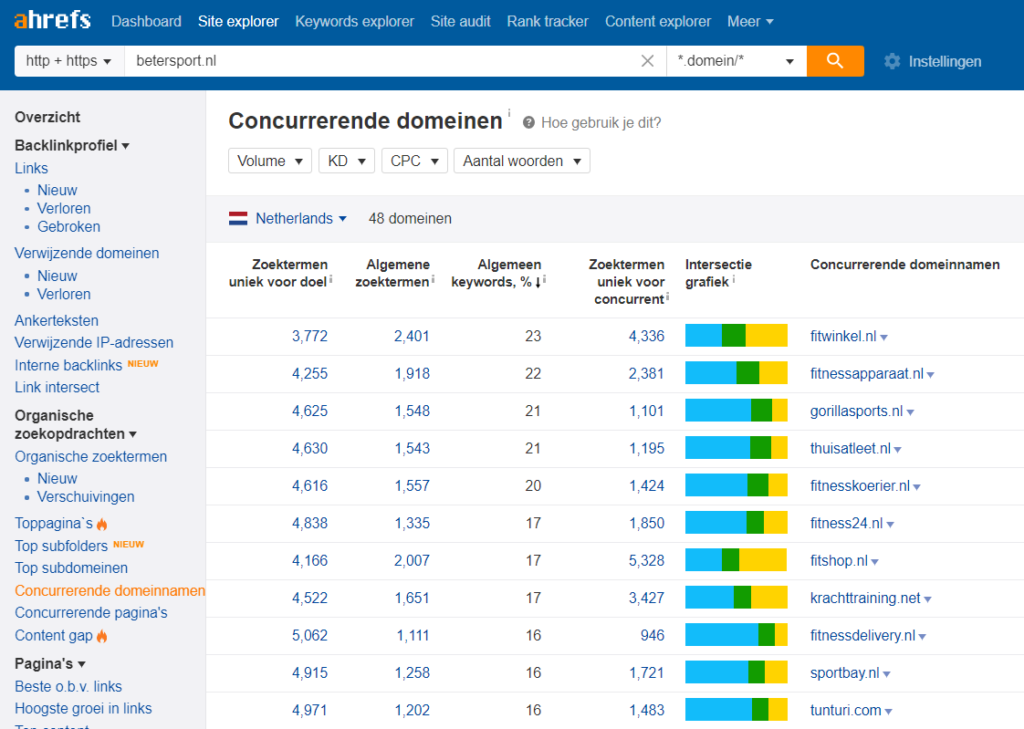Screen dimensions: 1024x729
Task: Open Content explorer
Action: pyautogui.click(x=658, y=22)
